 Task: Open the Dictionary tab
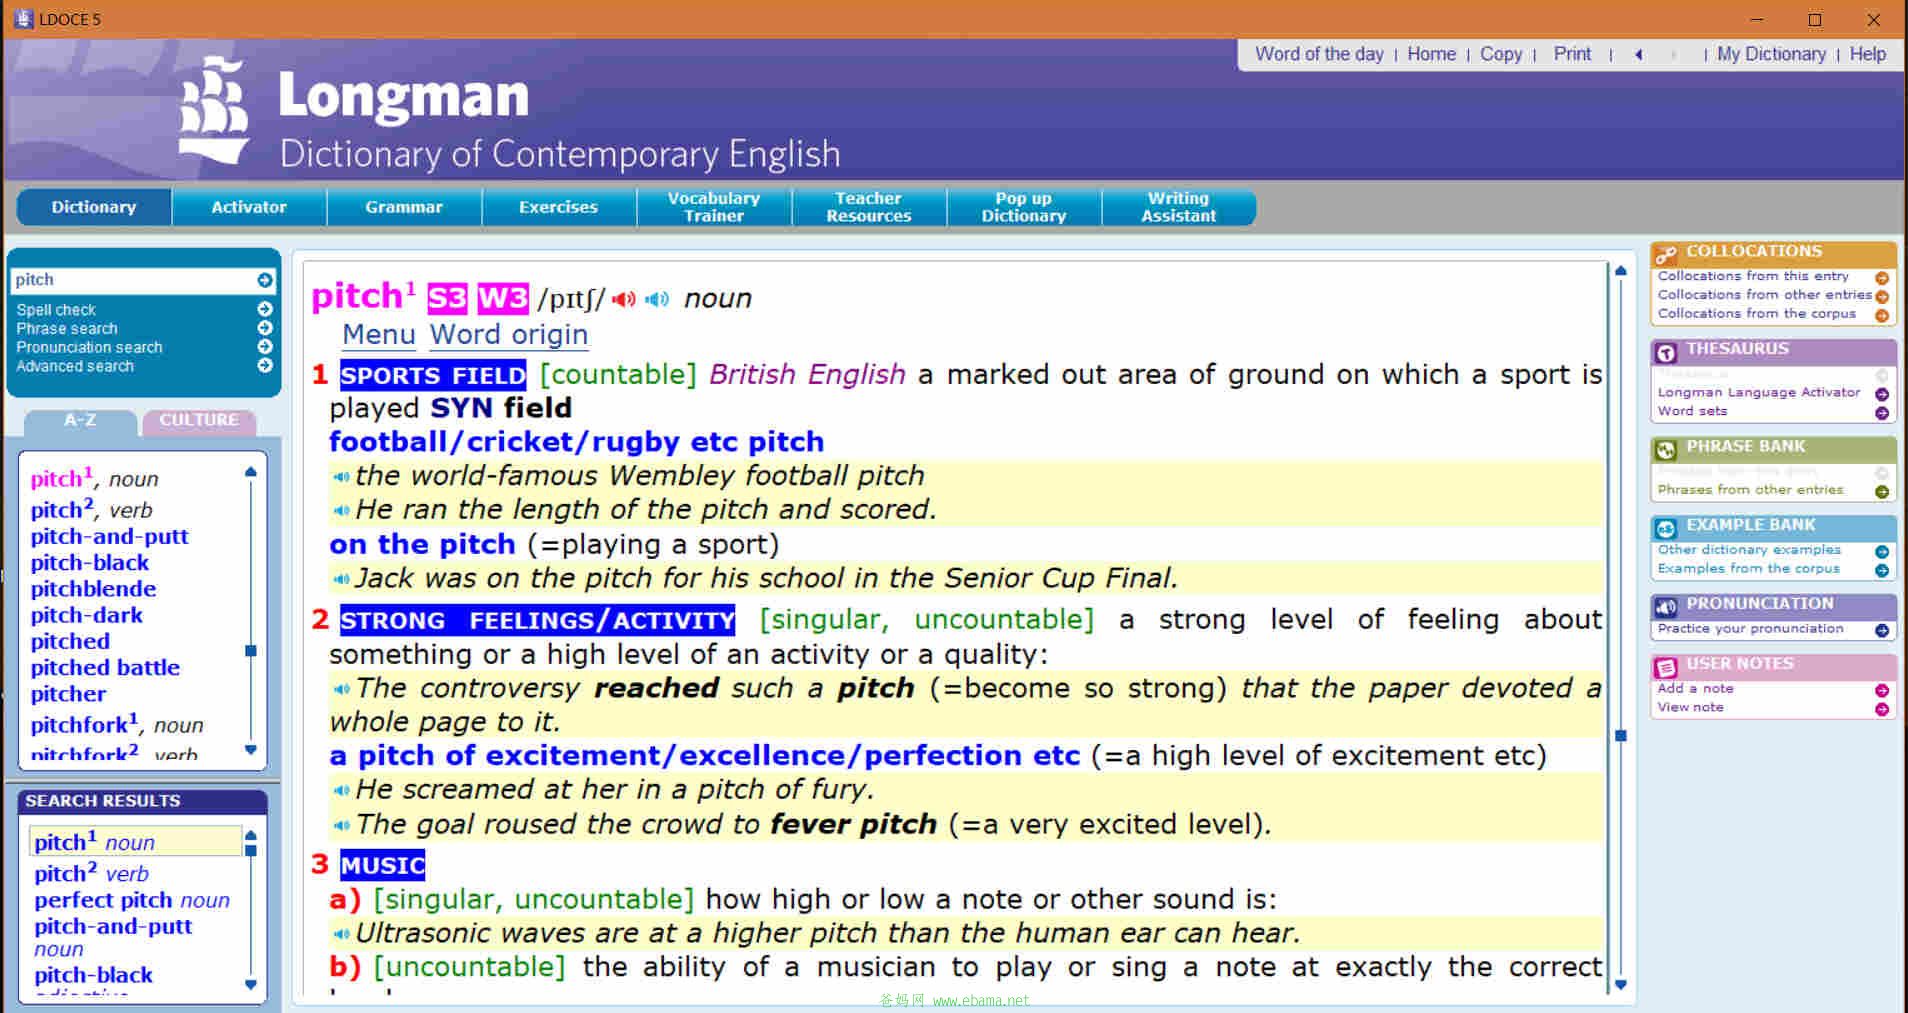coord(94,207)
